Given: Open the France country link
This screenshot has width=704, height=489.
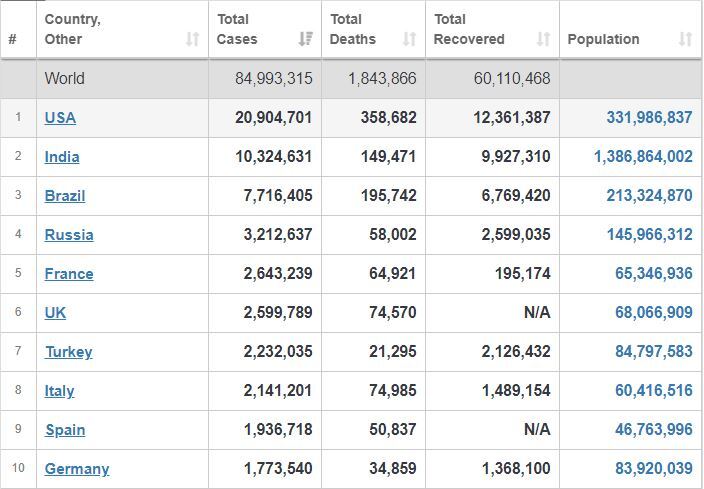Looking at the screenshot, I should (x=69, y=274).
